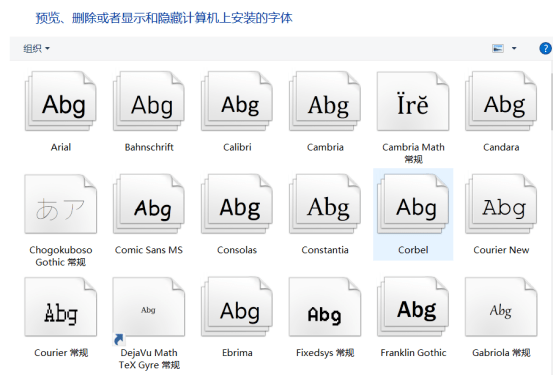
Task: Select the Comic Sans MS font icon
Action: tap(149, 204)
